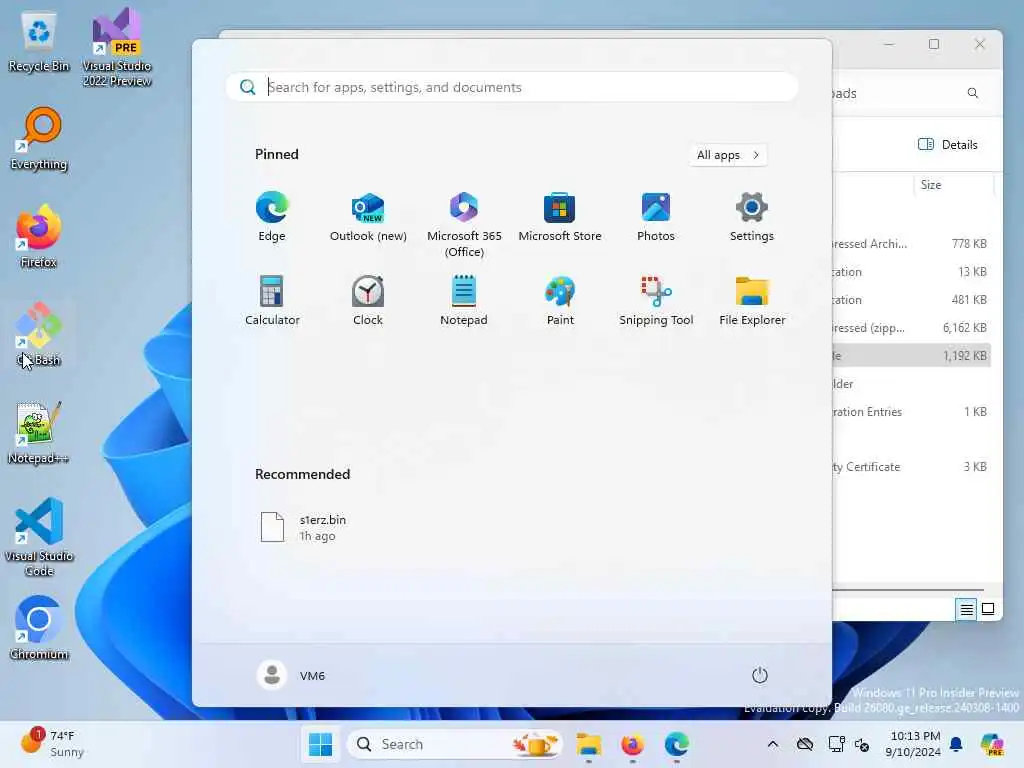The image size is (1024, 768).
Task: Open Settings from pinned apps
Action: click(x=752, y=217)
